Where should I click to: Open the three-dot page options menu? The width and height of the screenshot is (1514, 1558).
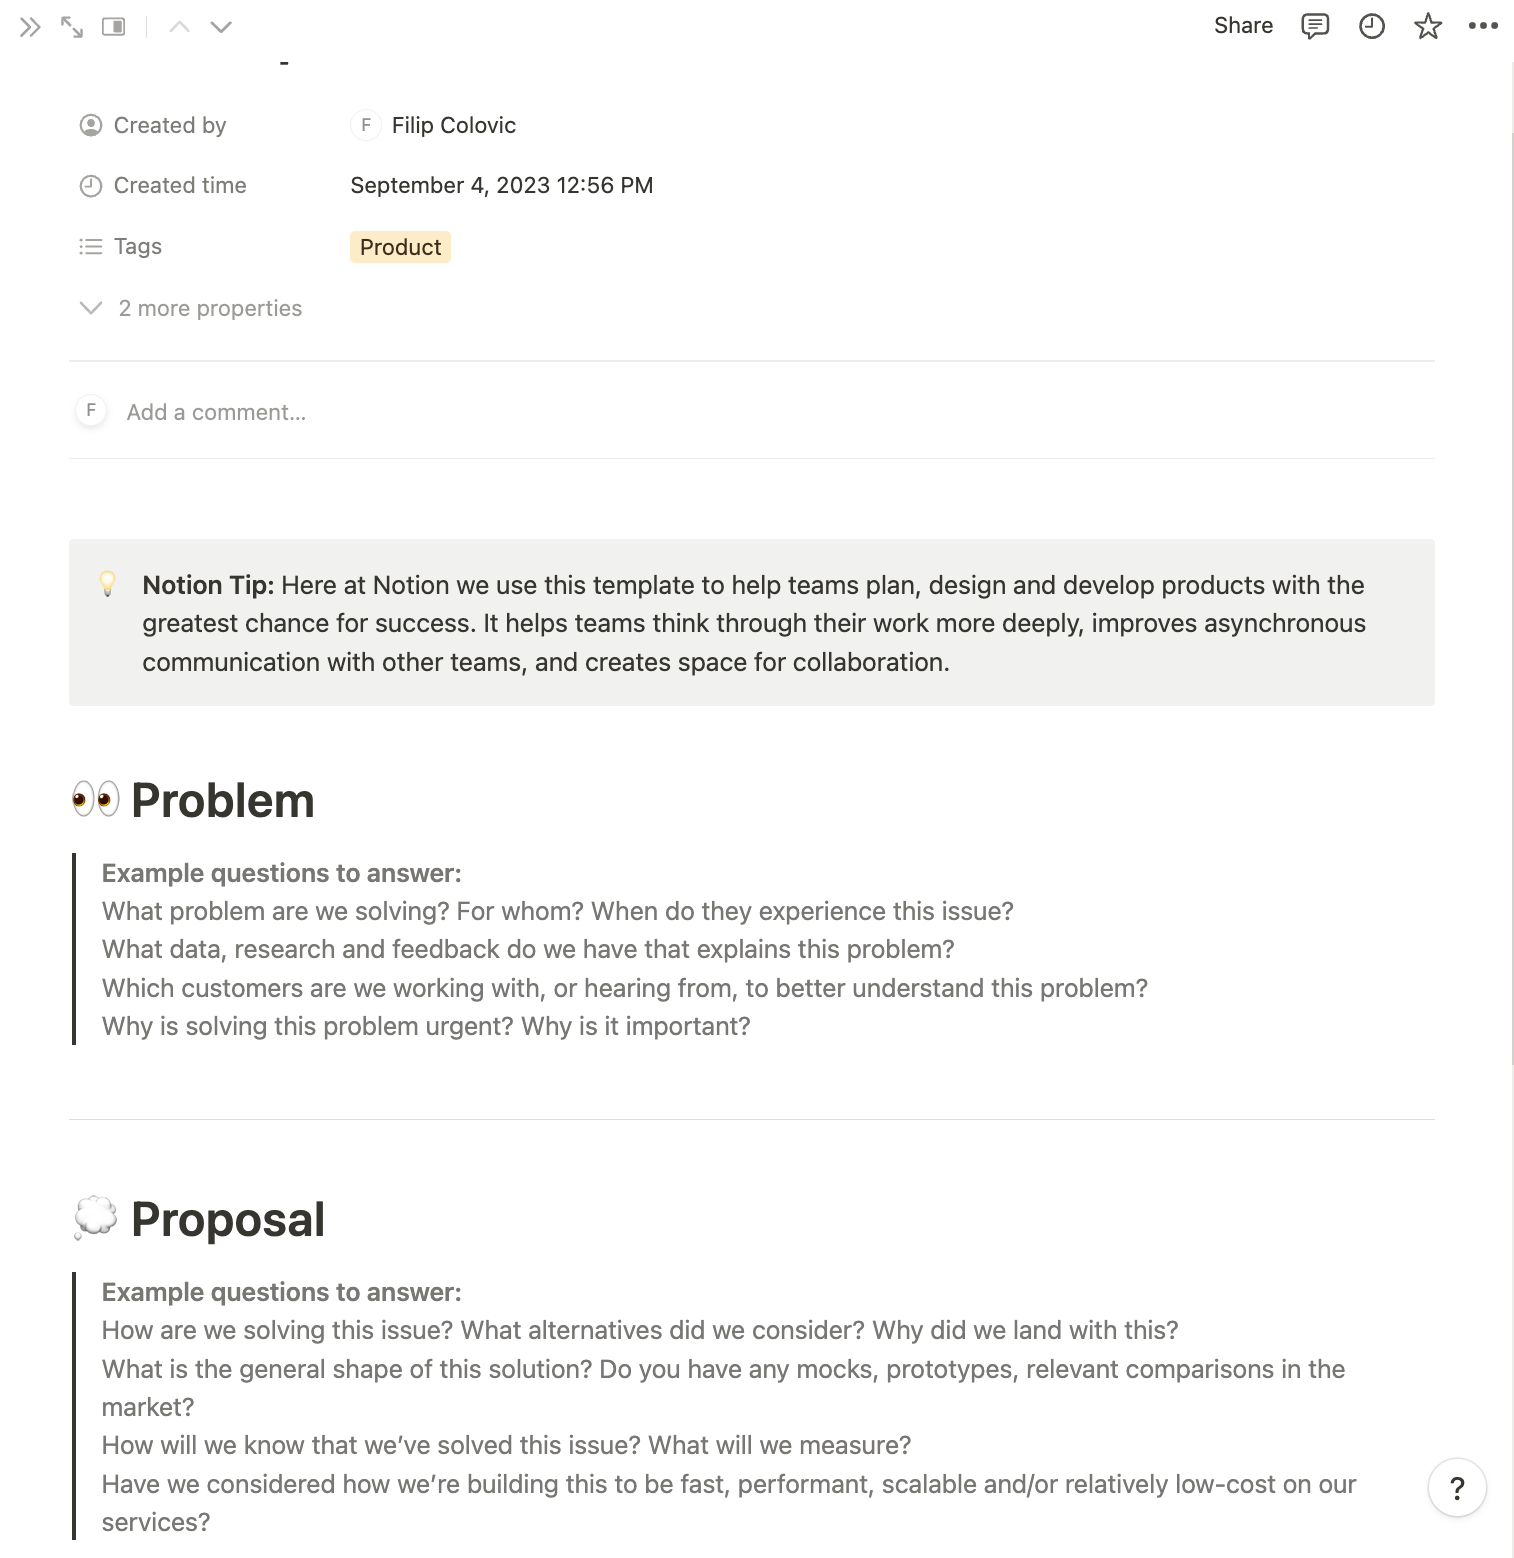coord(1483,26)
